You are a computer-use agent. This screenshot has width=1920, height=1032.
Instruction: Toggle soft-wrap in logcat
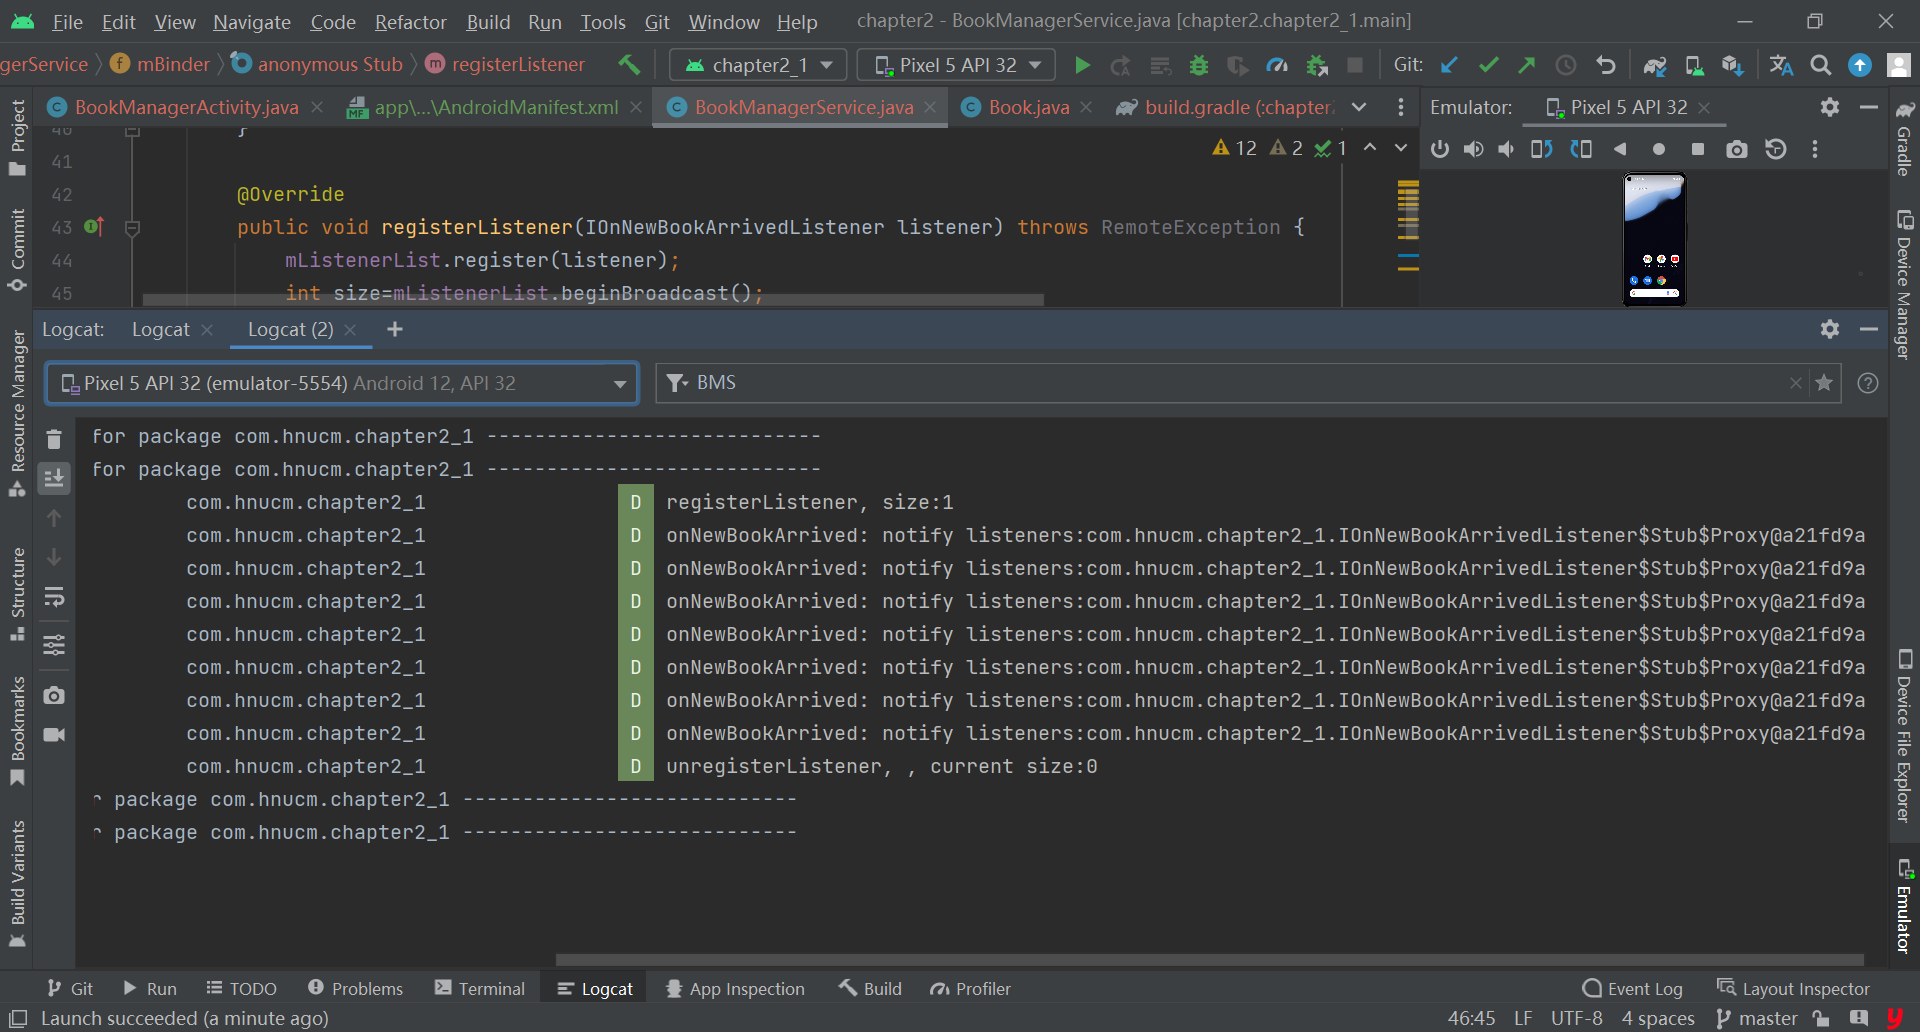(x=54, y=597)
